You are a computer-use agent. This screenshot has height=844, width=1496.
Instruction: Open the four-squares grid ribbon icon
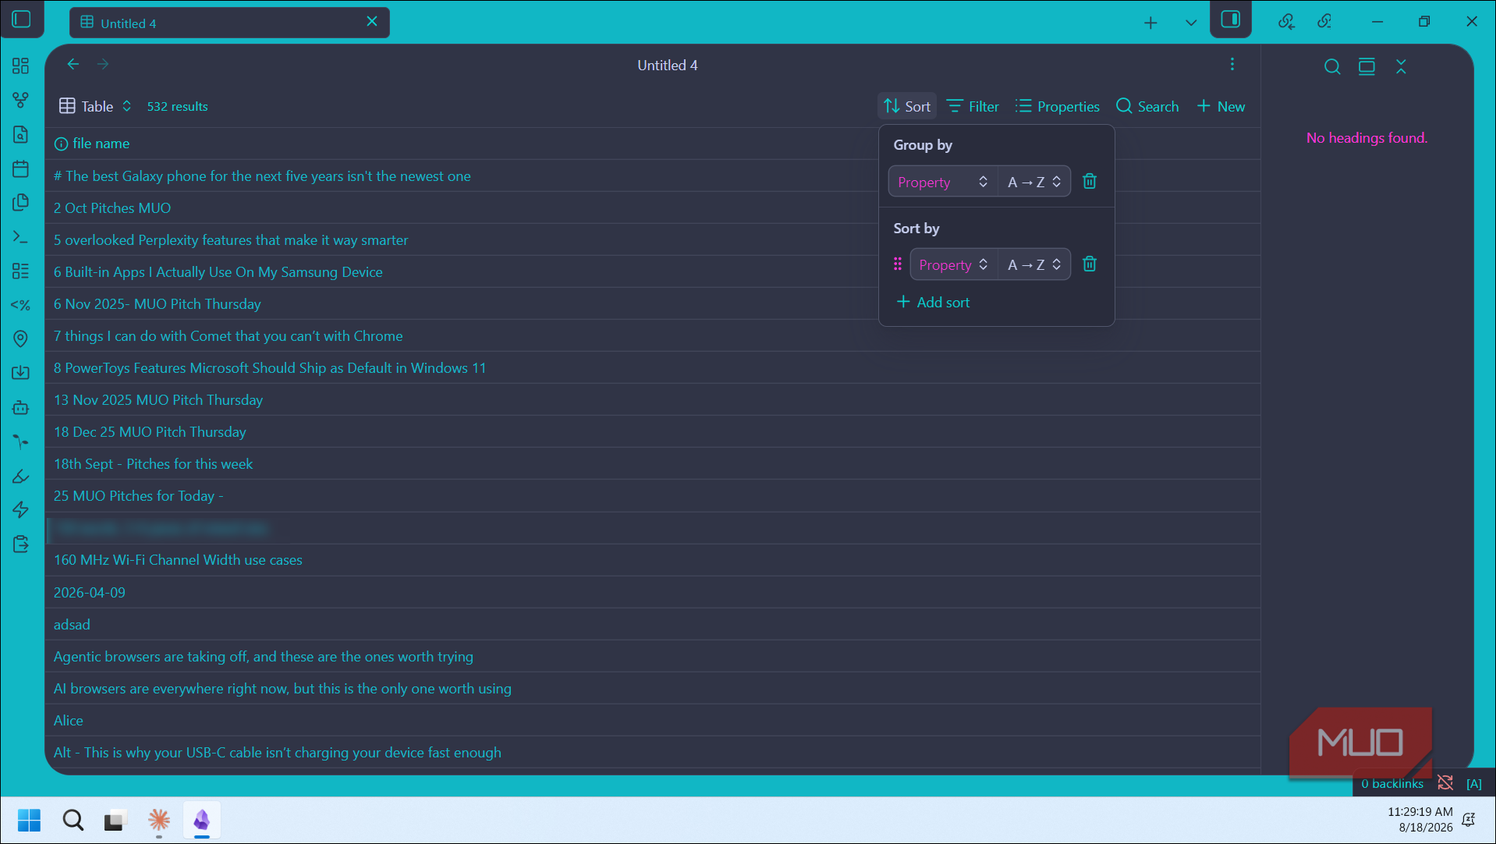coord(20,66)
